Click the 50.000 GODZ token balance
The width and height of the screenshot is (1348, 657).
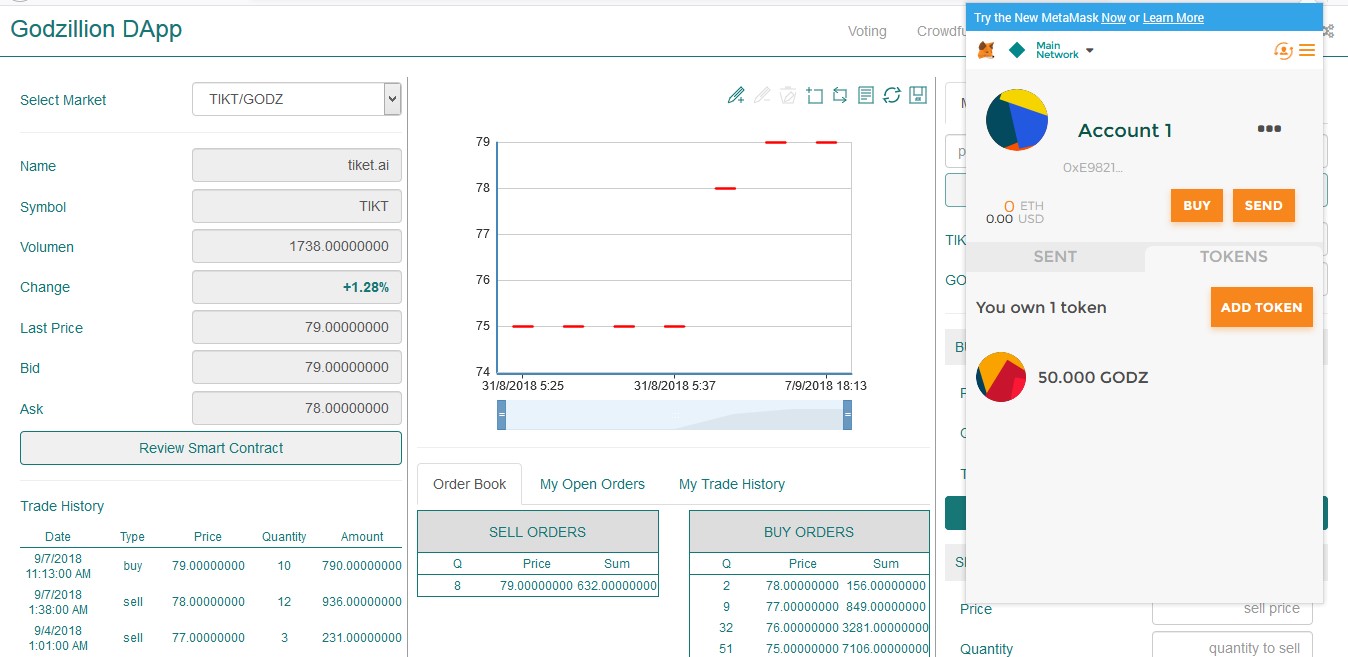[x=1093, y=378]
